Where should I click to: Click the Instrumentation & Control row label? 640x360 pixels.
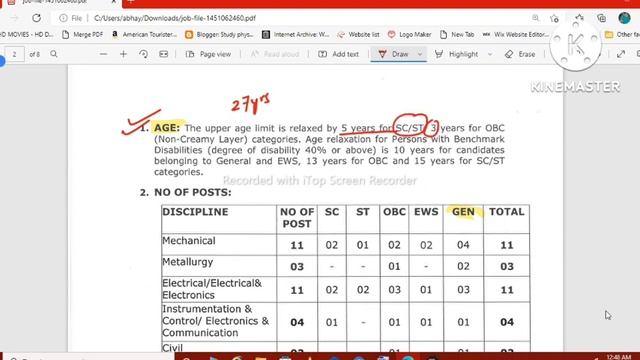tap(216, 321)
